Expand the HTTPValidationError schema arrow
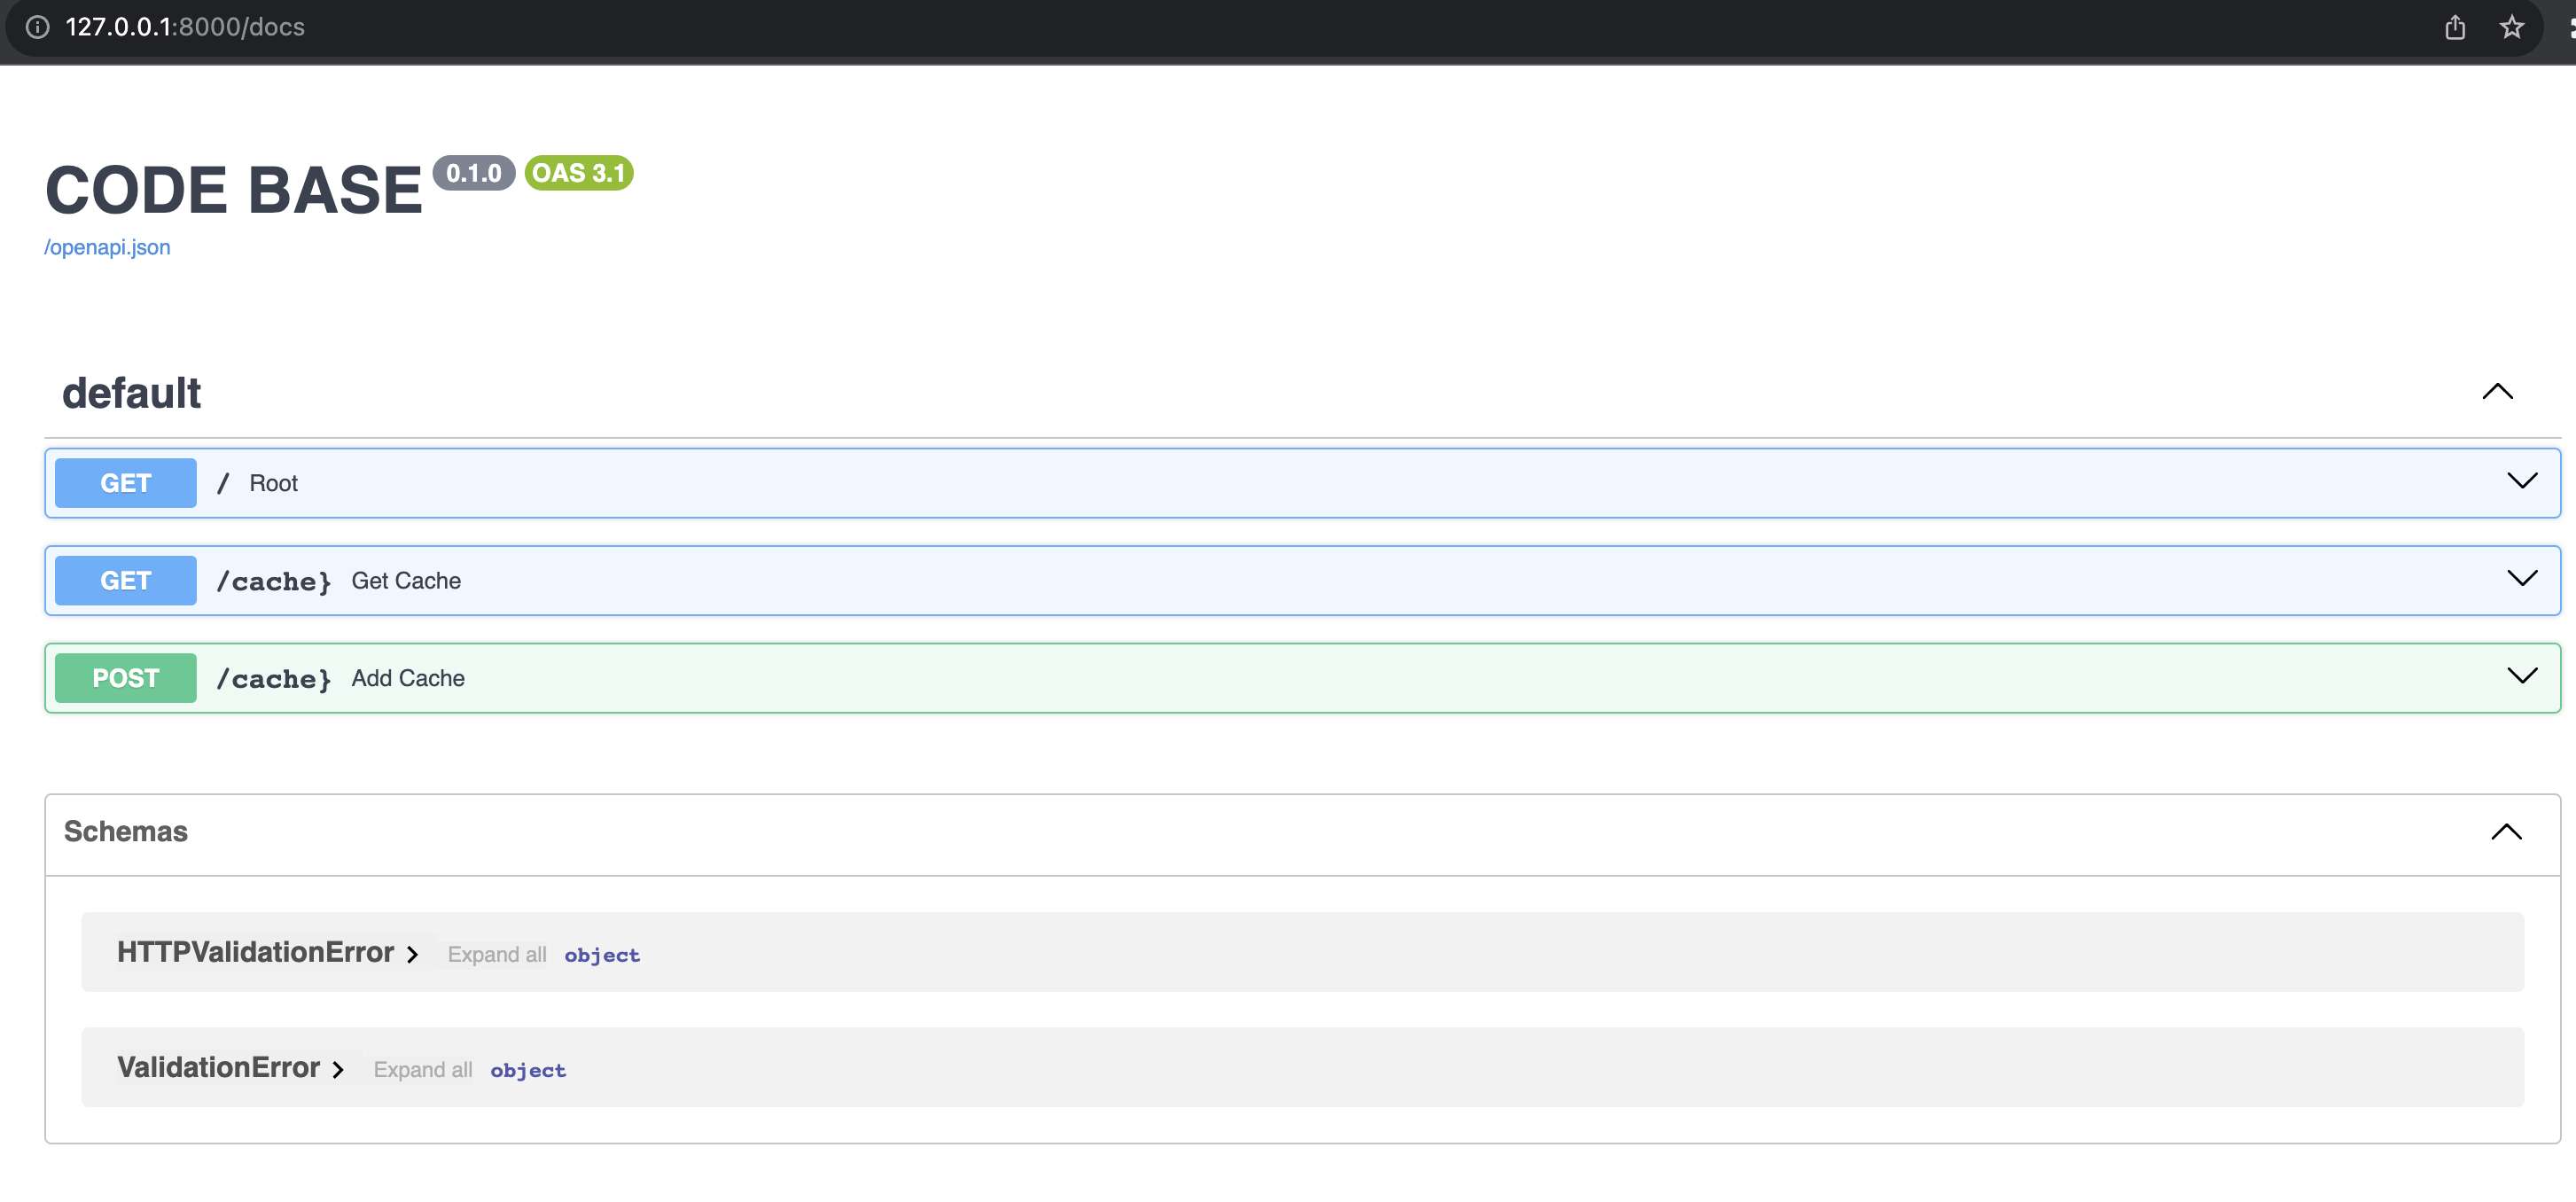Screen dimensions: 2576x1202 pyautogui.click(x=412, y=955)
